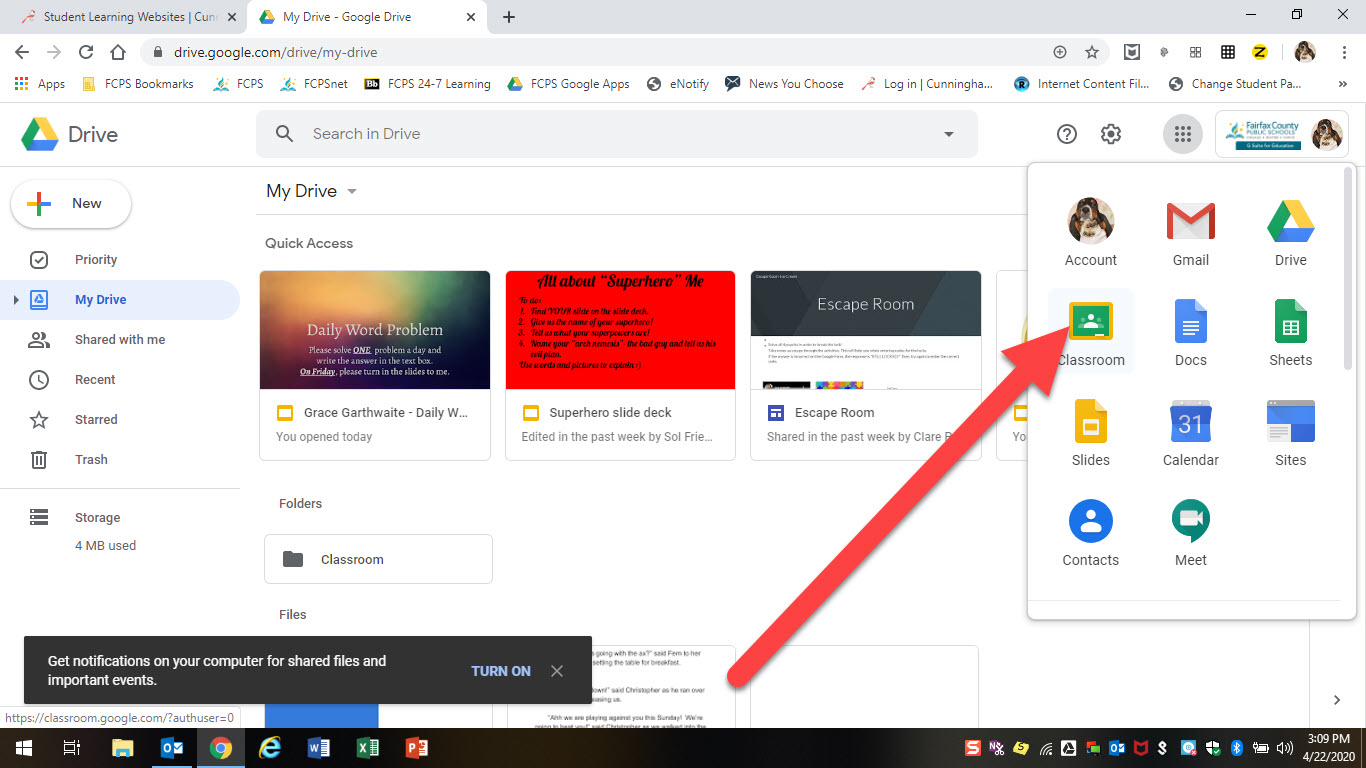
Task: Open Calendar from the apps grid
Action: (1190, 431)
